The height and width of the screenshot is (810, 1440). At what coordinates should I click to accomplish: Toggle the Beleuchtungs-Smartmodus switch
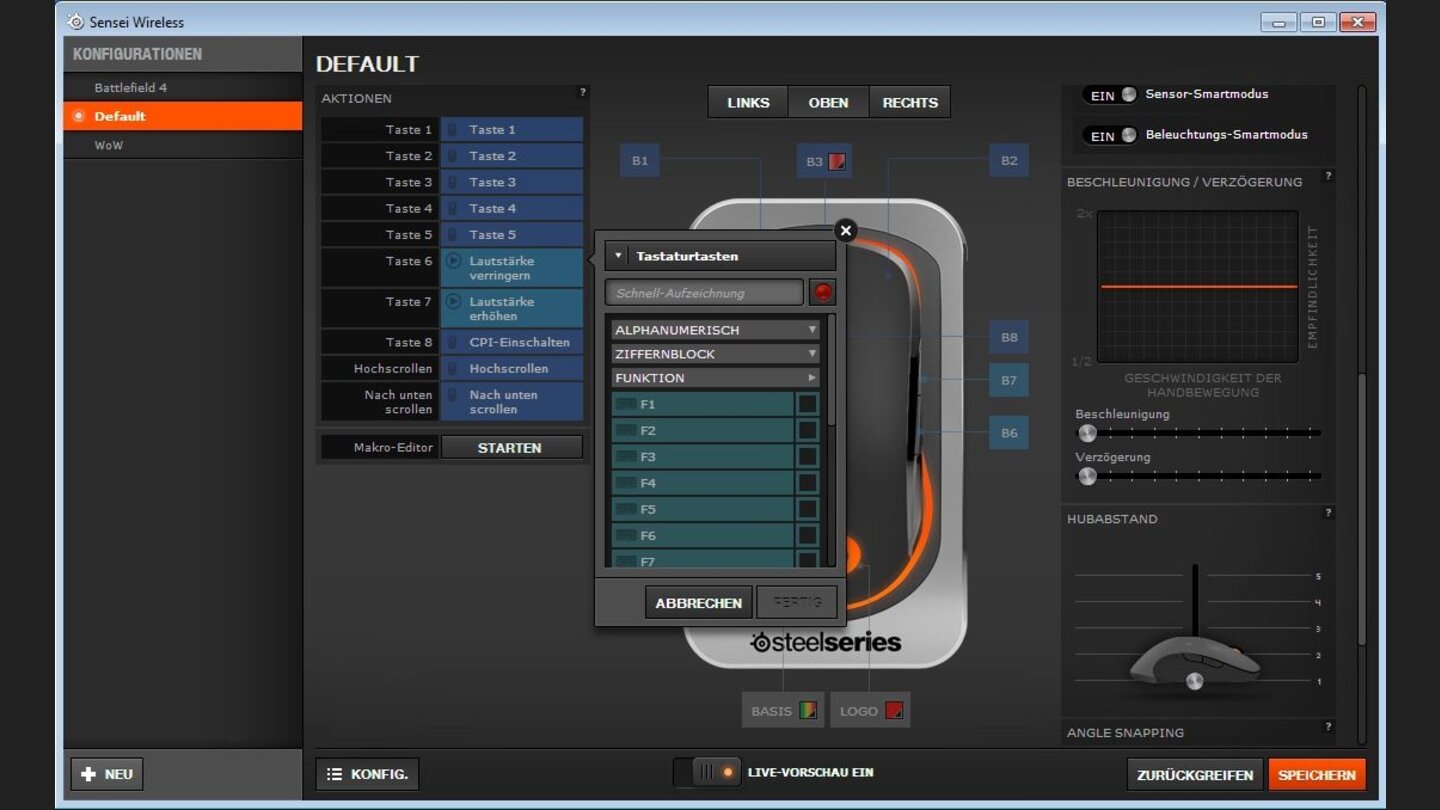click(x=1111, y=135)
